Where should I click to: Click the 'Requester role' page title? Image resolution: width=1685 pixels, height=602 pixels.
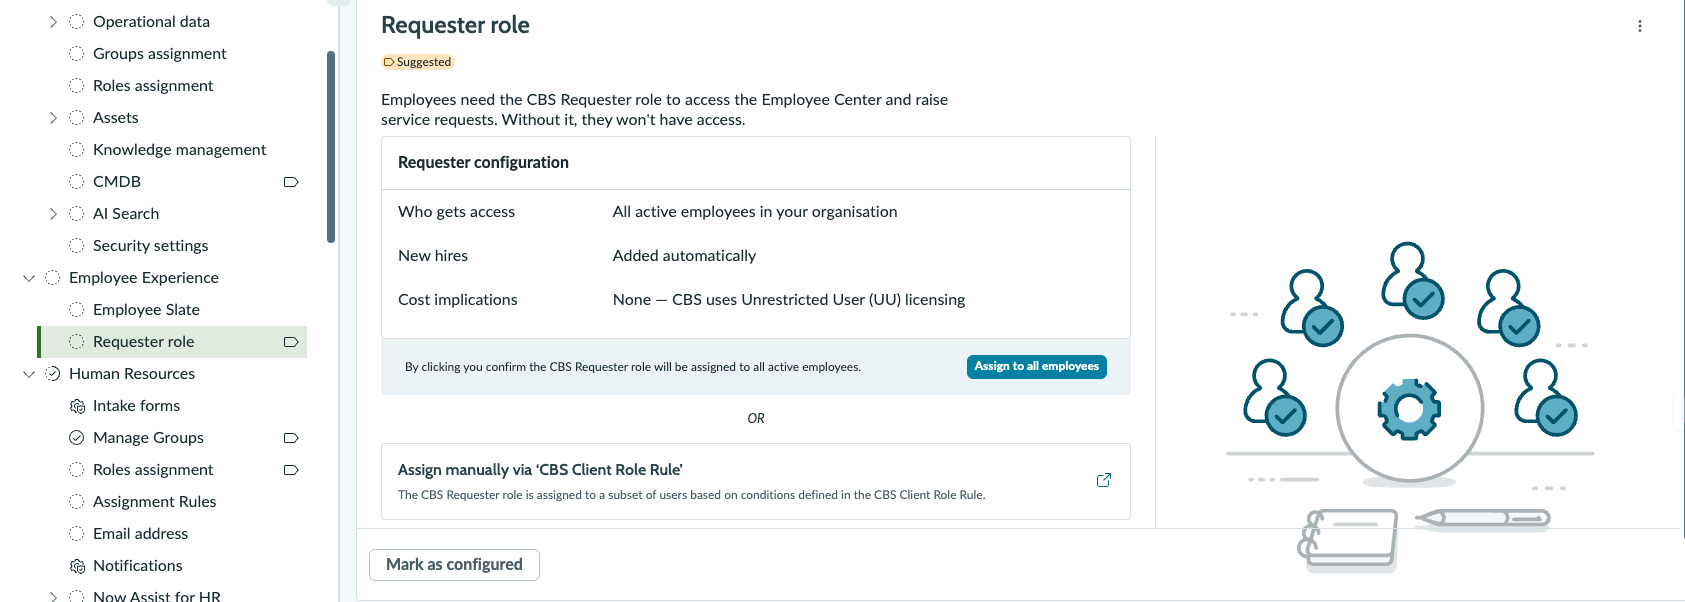tap(455, 26)
